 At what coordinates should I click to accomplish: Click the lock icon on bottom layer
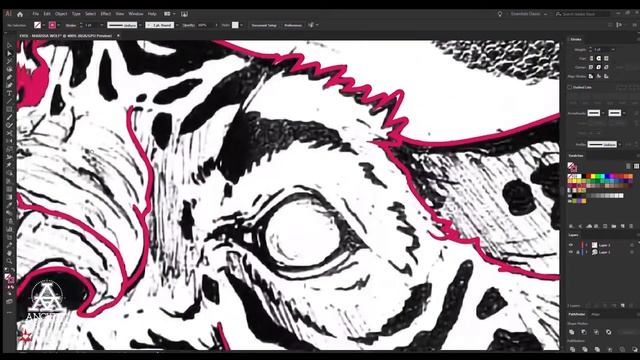(578, 252)
